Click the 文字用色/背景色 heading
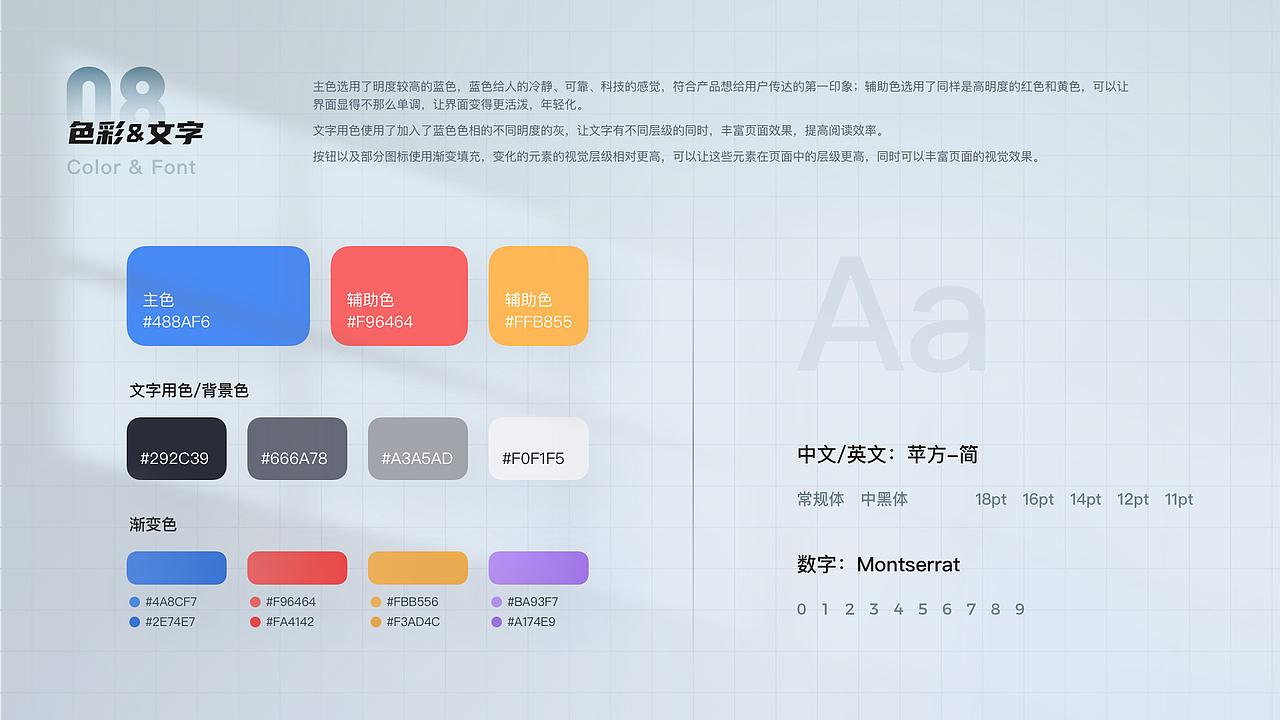Screen dimensions: 1280x720 pyautogui.click(x=189, y=391)
